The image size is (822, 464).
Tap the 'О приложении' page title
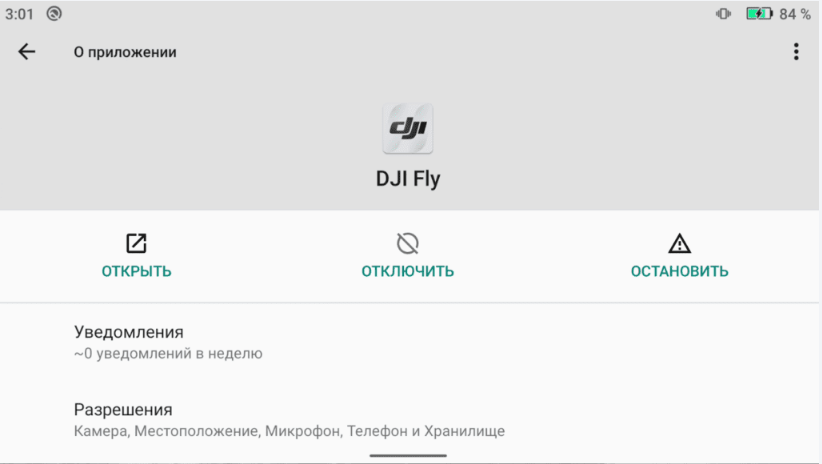point(125,52)
